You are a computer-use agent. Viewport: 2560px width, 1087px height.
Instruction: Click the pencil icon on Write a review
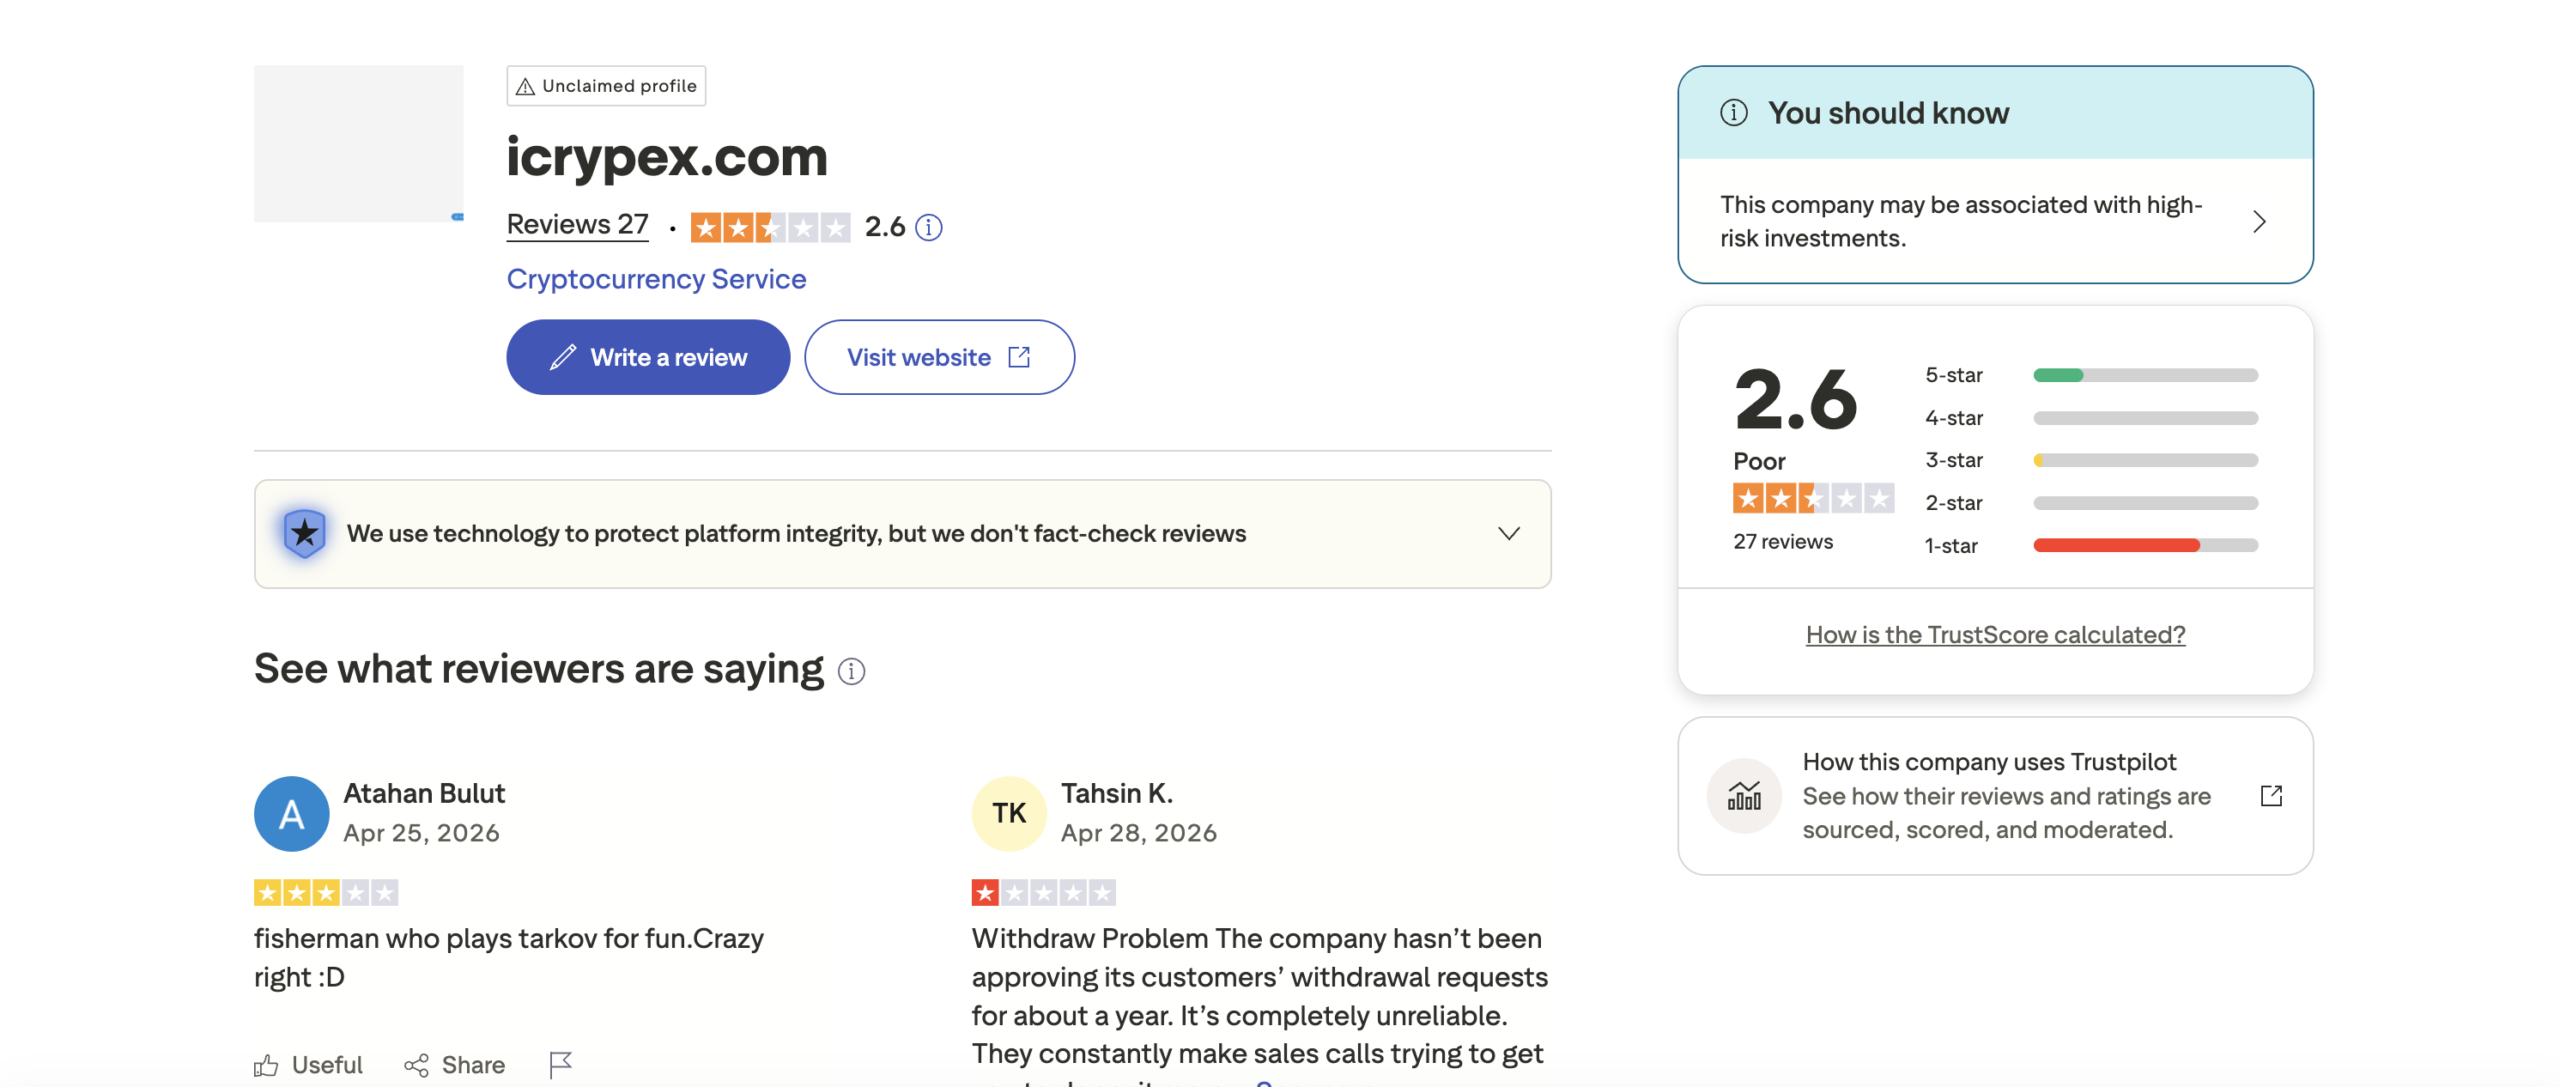tap(563, 357)
